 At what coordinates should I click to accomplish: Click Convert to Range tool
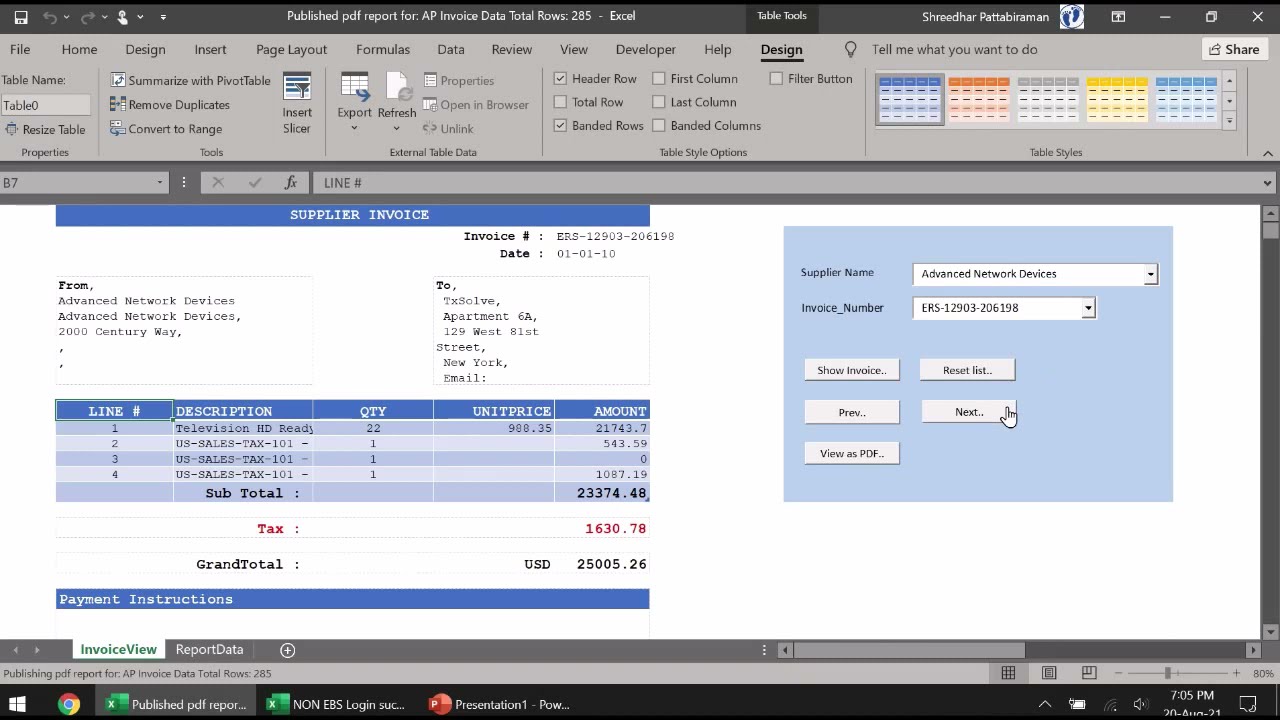pyautogui.click(x=166, y=129)
